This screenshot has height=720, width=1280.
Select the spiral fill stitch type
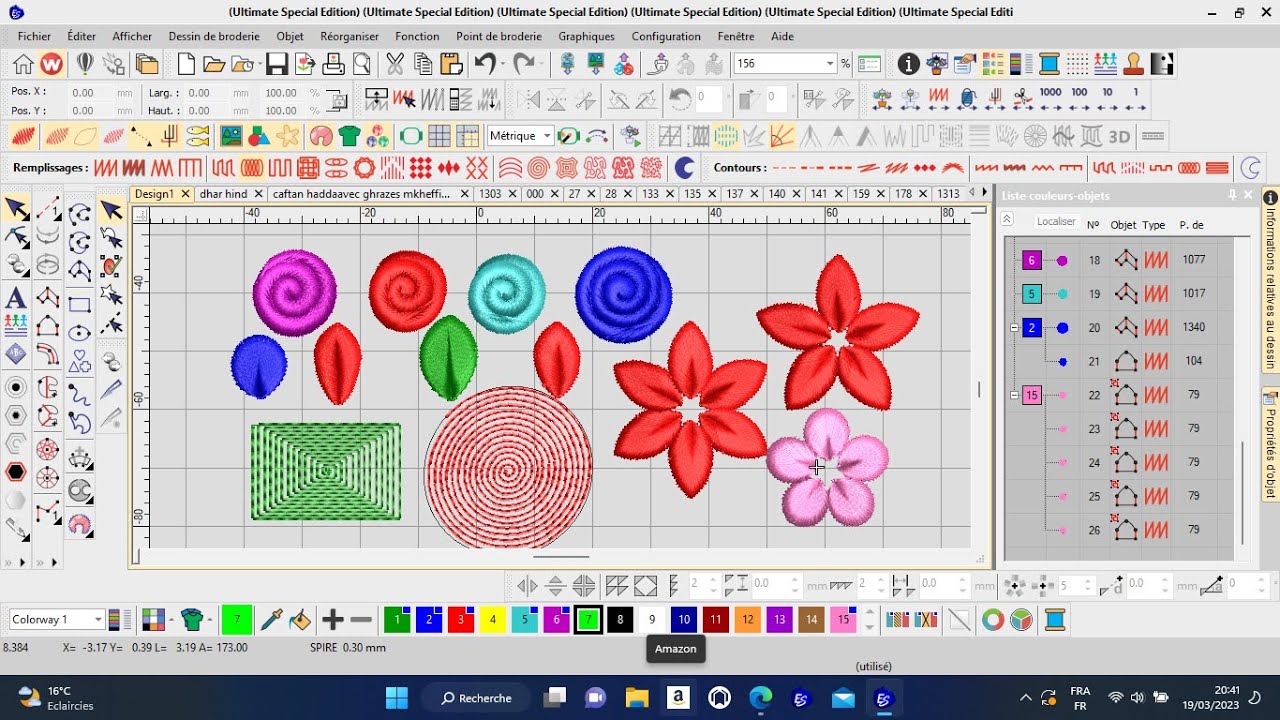[539, 167]
